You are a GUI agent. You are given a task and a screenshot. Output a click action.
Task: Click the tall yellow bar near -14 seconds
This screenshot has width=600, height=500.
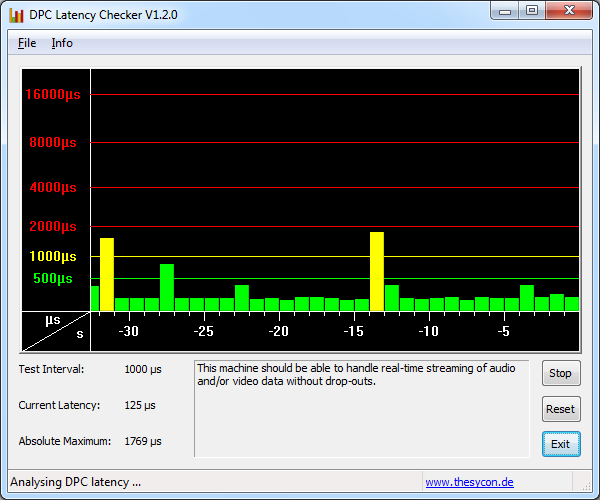tap(377, 271)
